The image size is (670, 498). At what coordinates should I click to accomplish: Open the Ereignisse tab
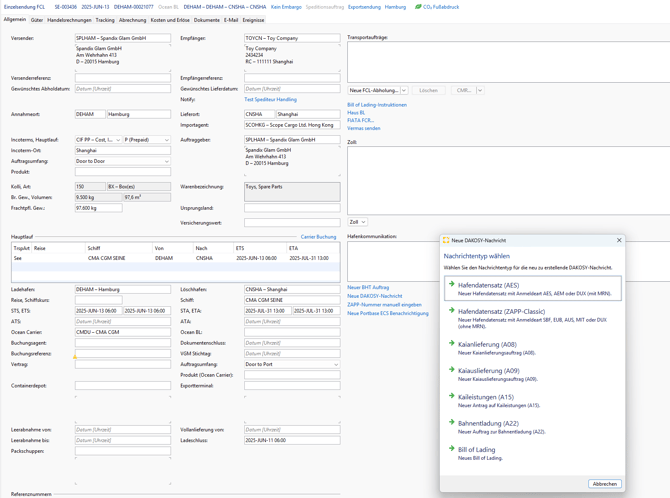pos(253,20)
